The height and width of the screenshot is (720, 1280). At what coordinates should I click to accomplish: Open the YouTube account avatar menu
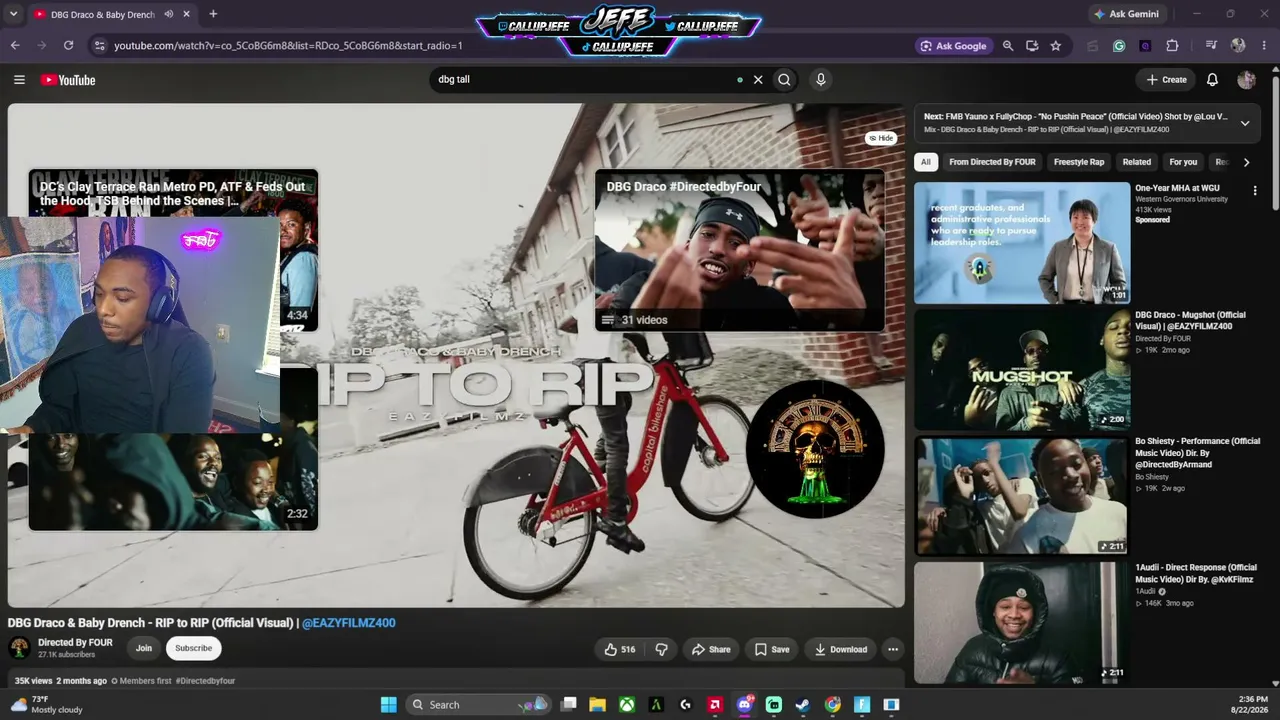pyautogui.click(x=1246, y=80)
